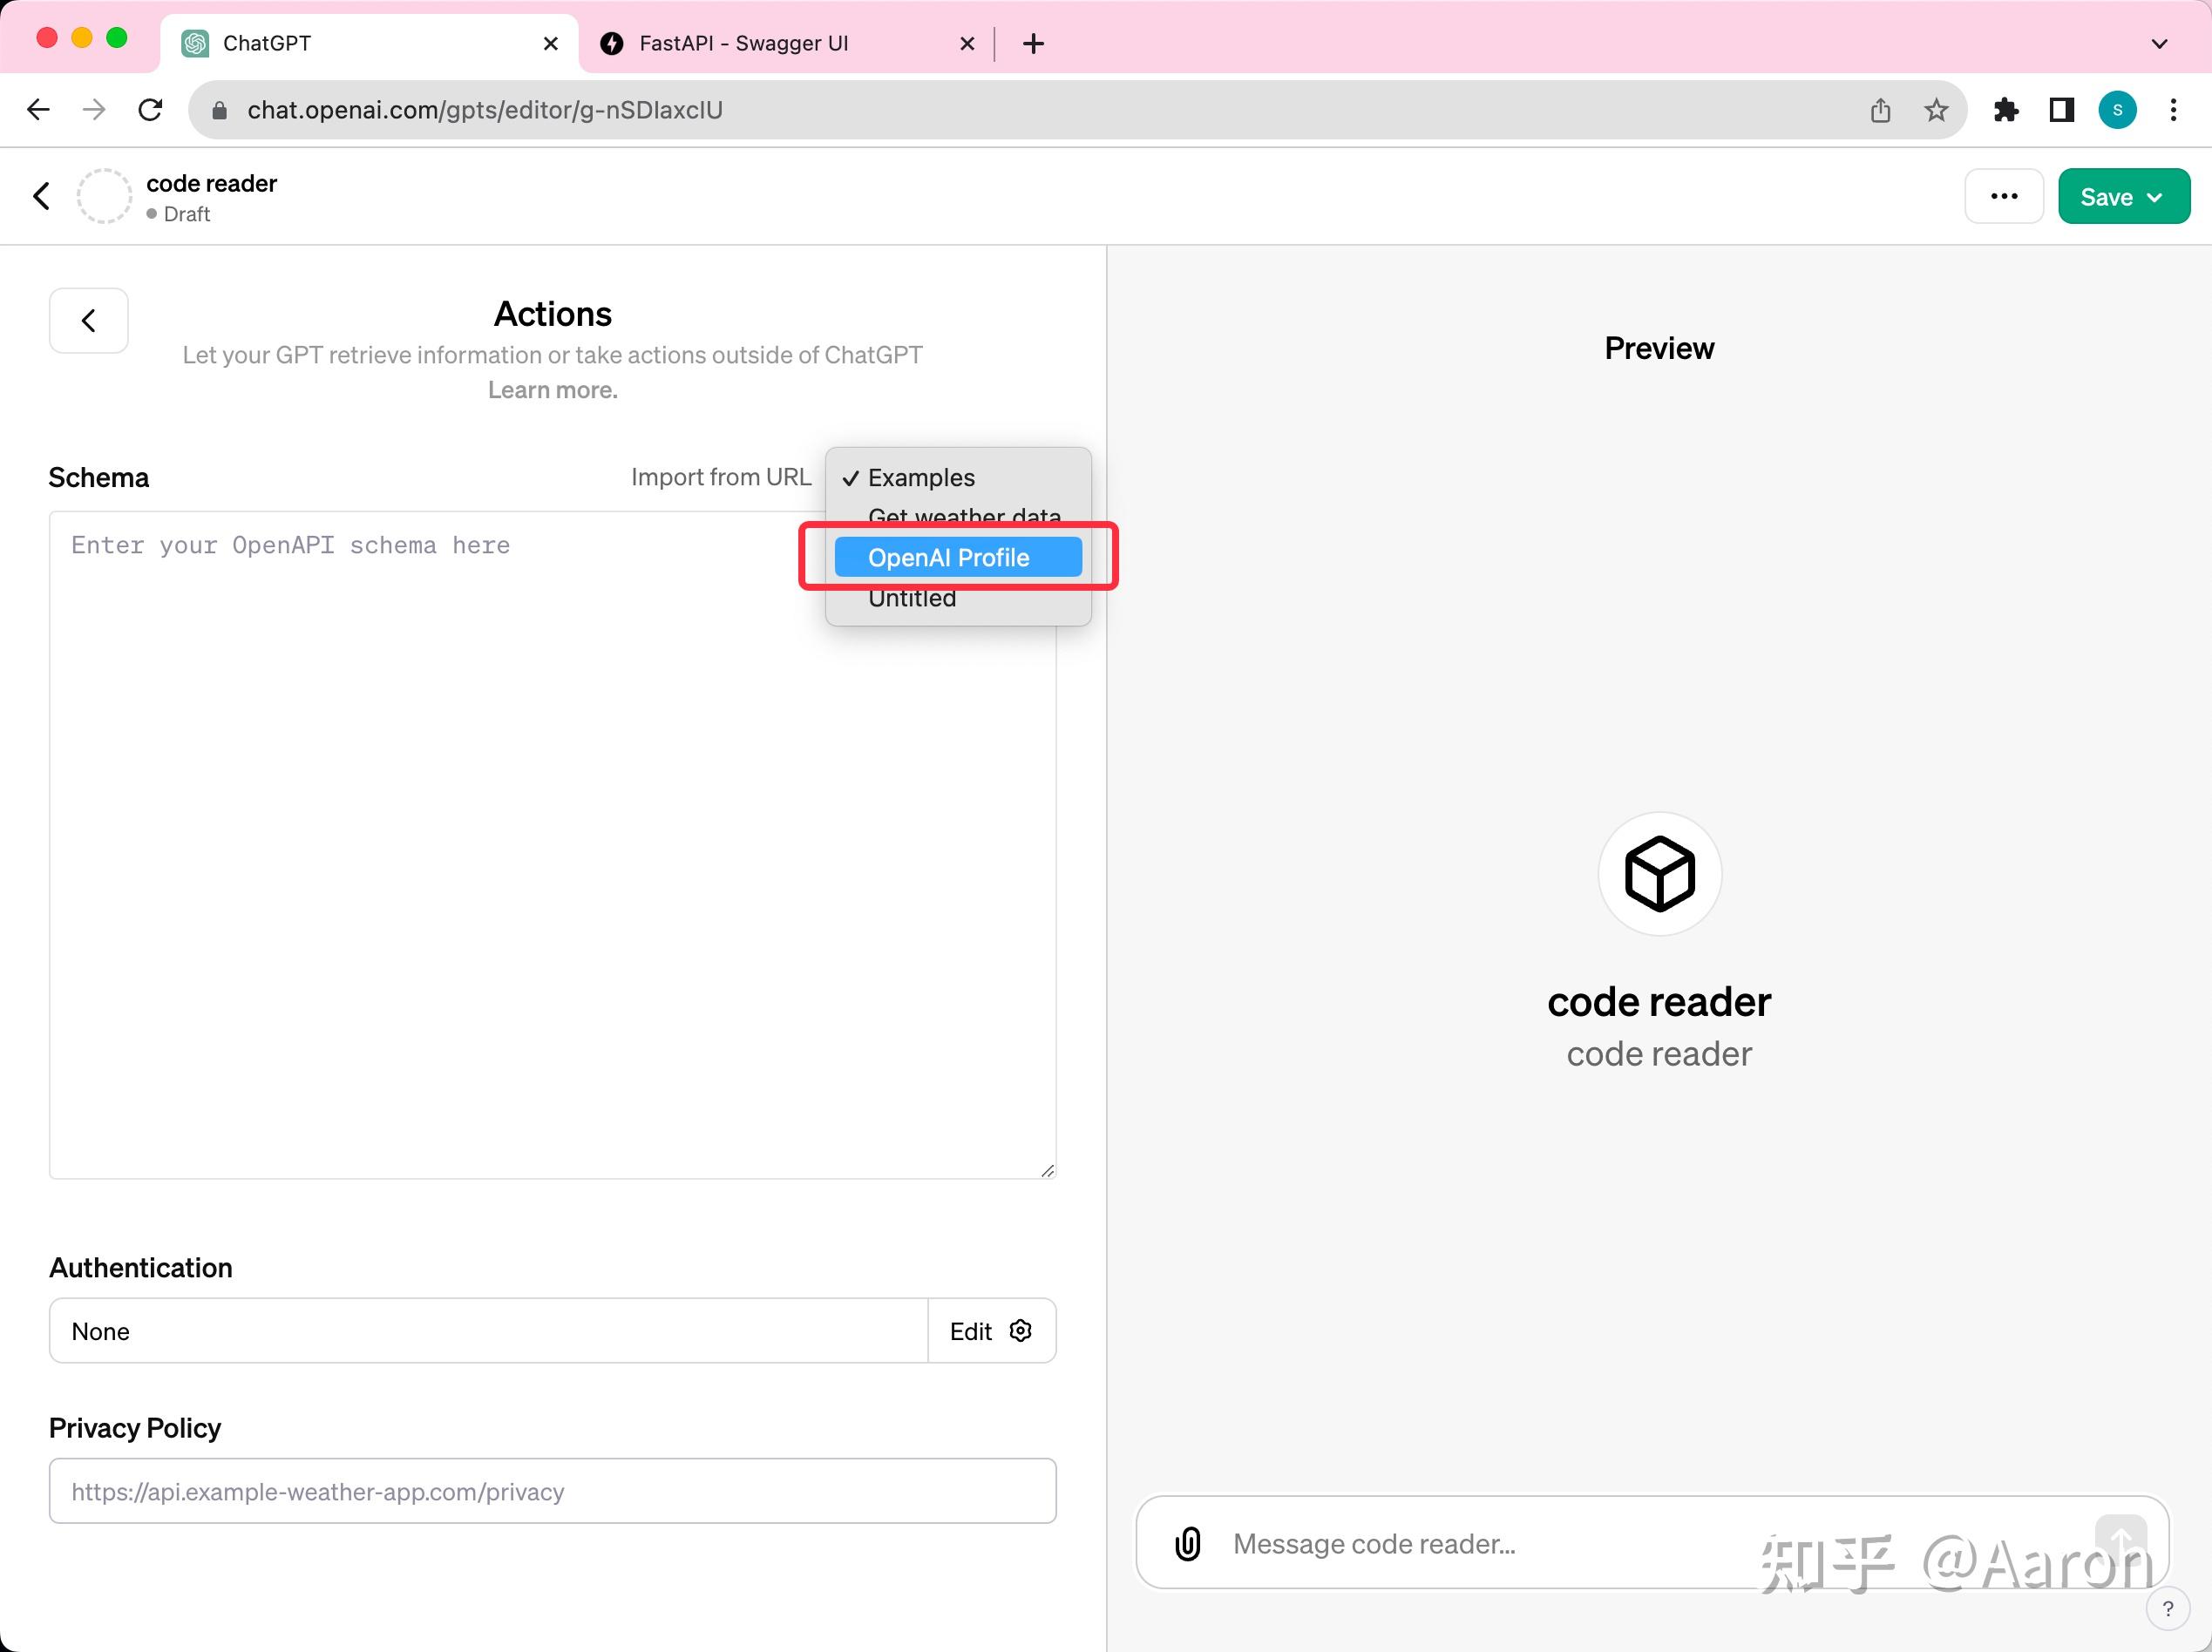Click the gear icon beside the Edit authentication button
Screen dimensions: 2212x1652
[x=1021, y=1330]
